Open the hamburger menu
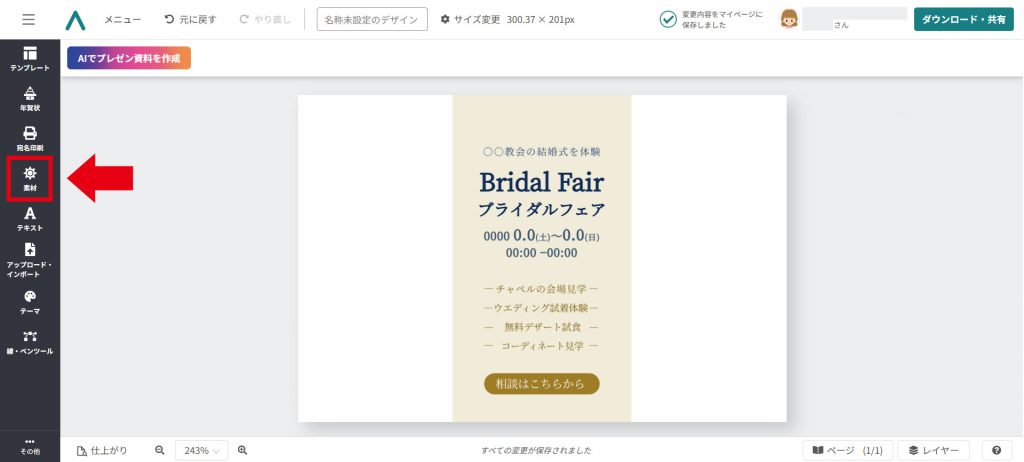This screenshot has width=1024, height=462. (29, 20)
